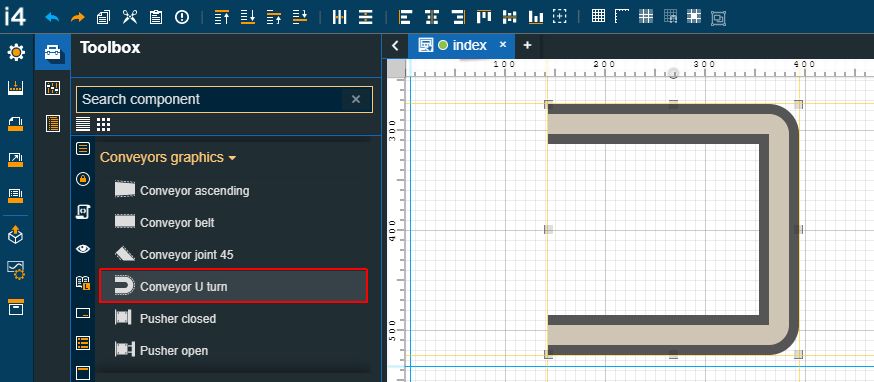Clear the search component field
The image size is (874, 382).
click(x=356, y=99)
